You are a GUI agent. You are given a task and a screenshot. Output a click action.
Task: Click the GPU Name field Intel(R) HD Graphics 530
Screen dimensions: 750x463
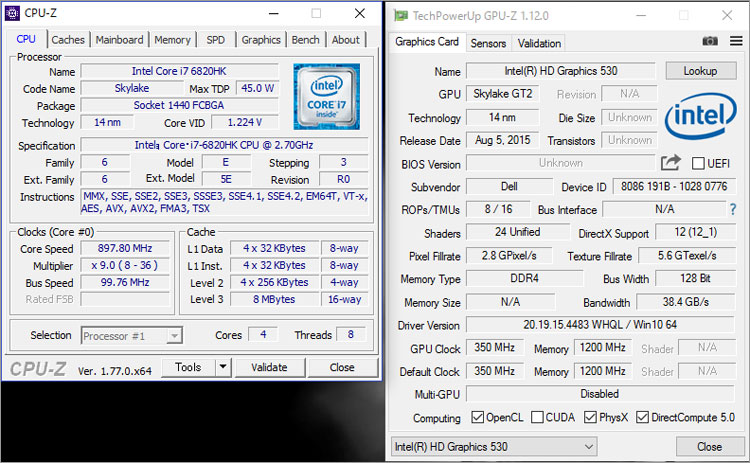tap(561, 71)
